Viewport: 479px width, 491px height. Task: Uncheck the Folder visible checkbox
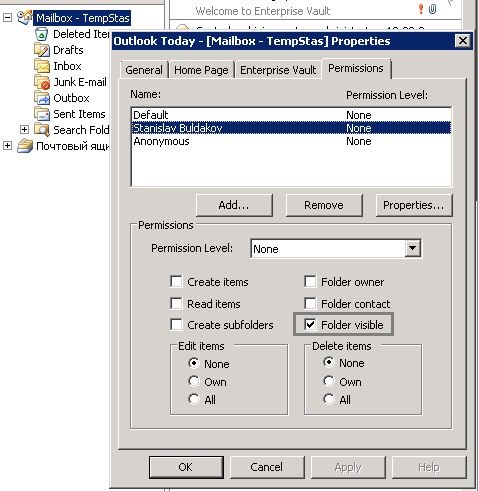click(310, 324)
